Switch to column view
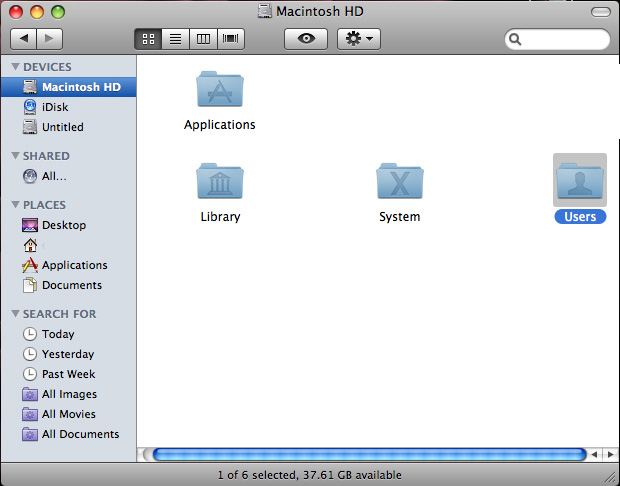 (203, 39)
